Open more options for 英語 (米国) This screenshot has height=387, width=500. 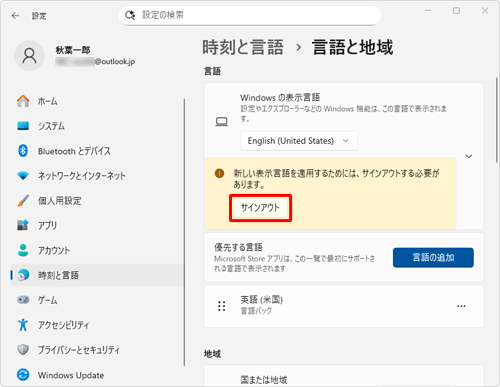pyautogui.click(x=461, y=306)
